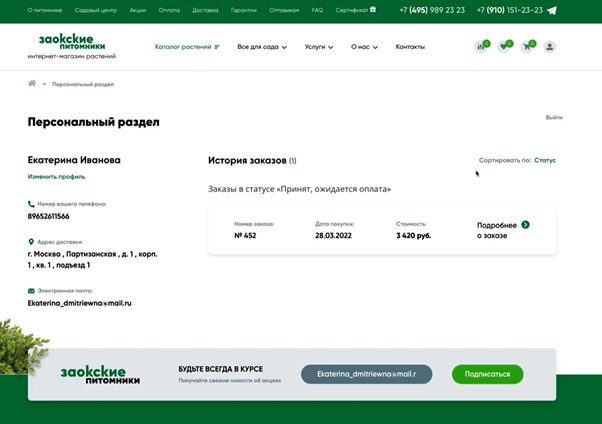602x424 pixels.
Task: Open the favorites heart icon
Action: tap(504, 47)
